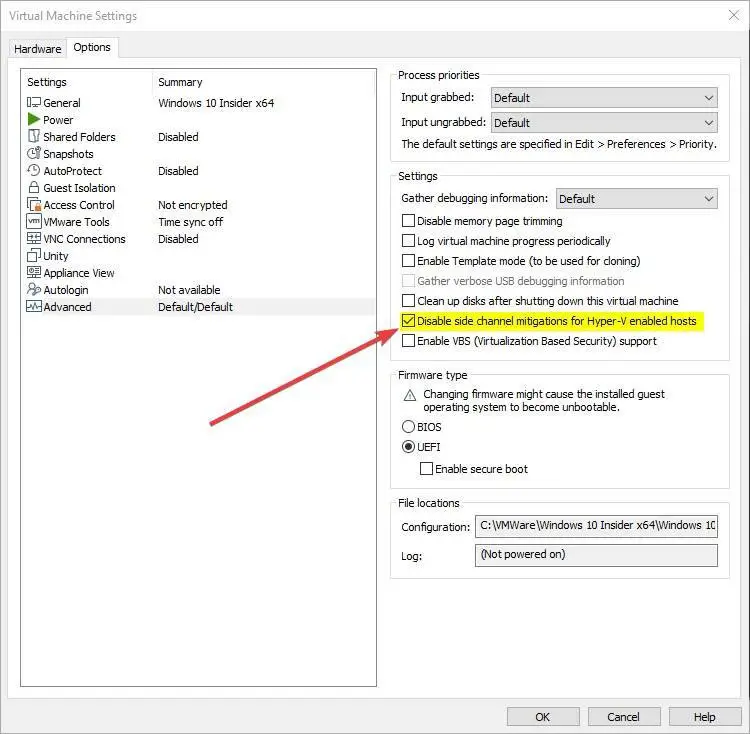Click the 'Time sync off' summary text
750x734 pixels.
[x=191, y=222]
